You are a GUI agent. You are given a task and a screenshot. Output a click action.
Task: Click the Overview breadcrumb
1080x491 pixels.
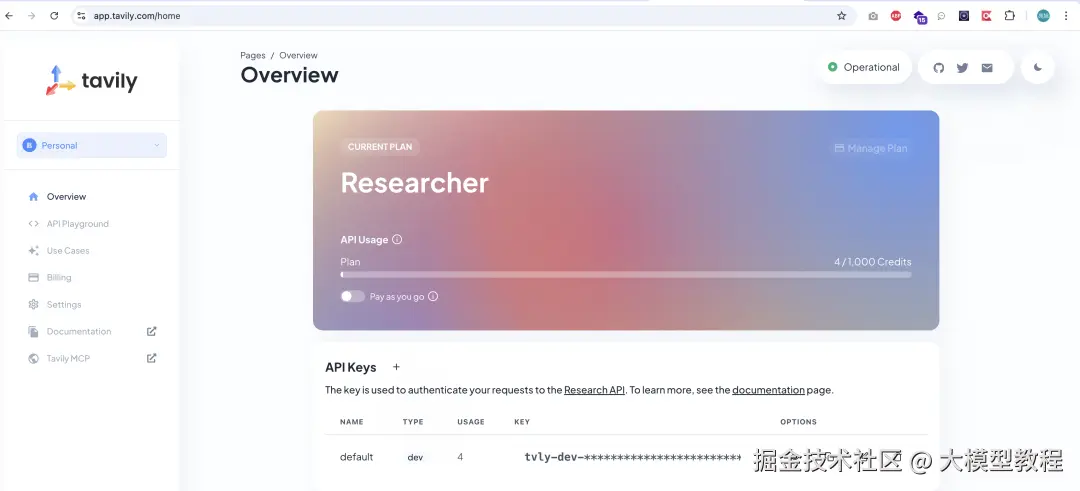click(298, 55)
